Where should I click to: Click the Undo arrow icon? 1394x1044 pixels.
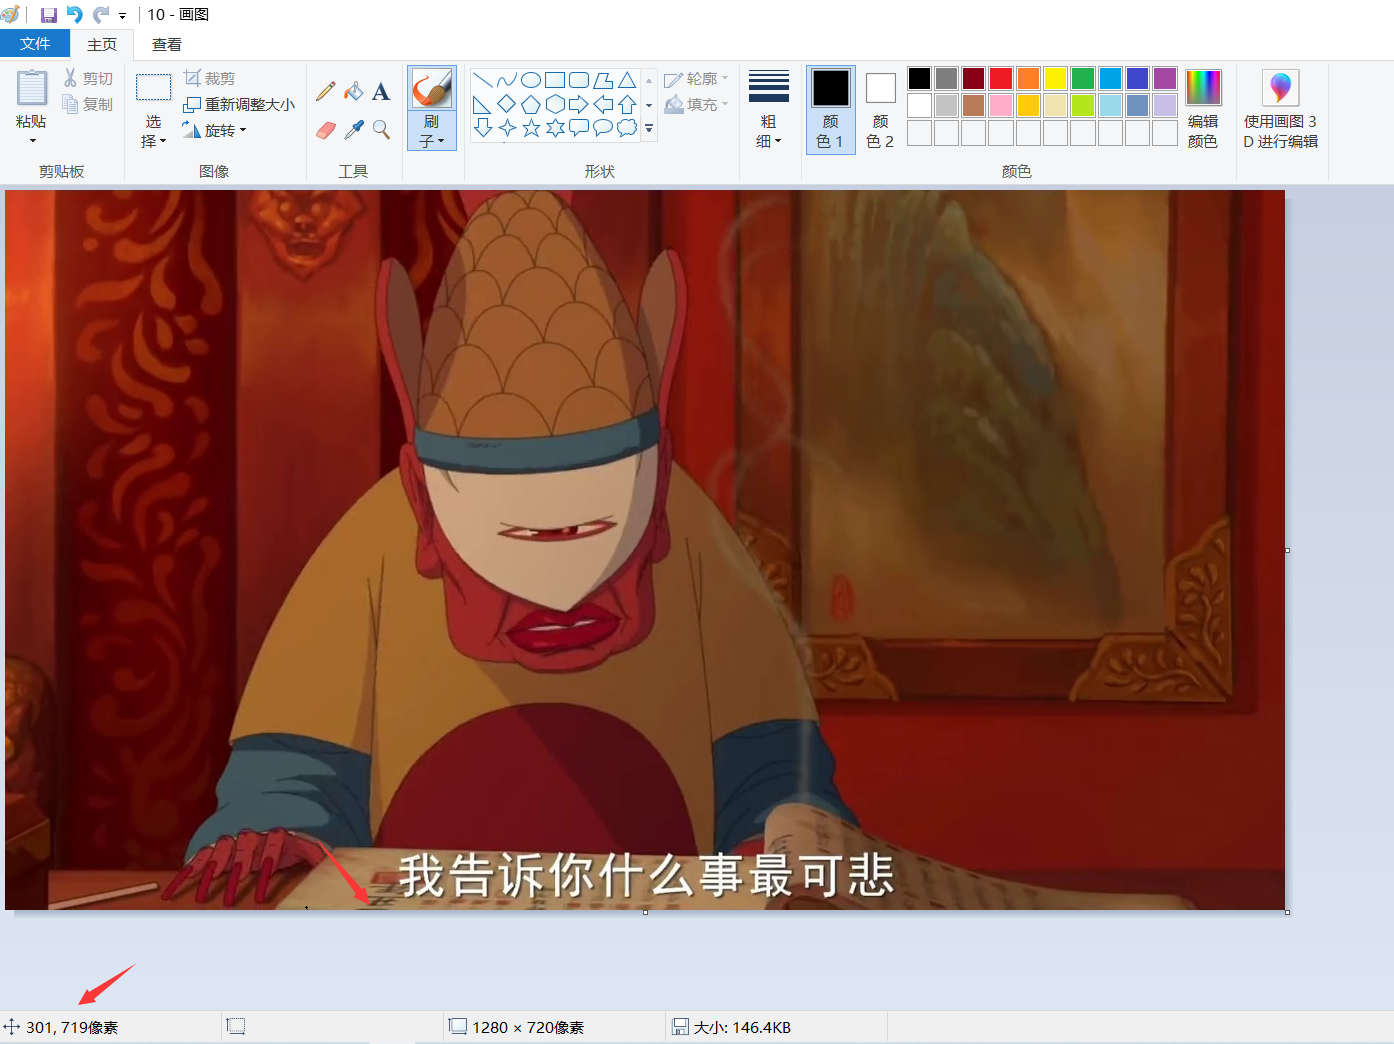pos(75,15)
